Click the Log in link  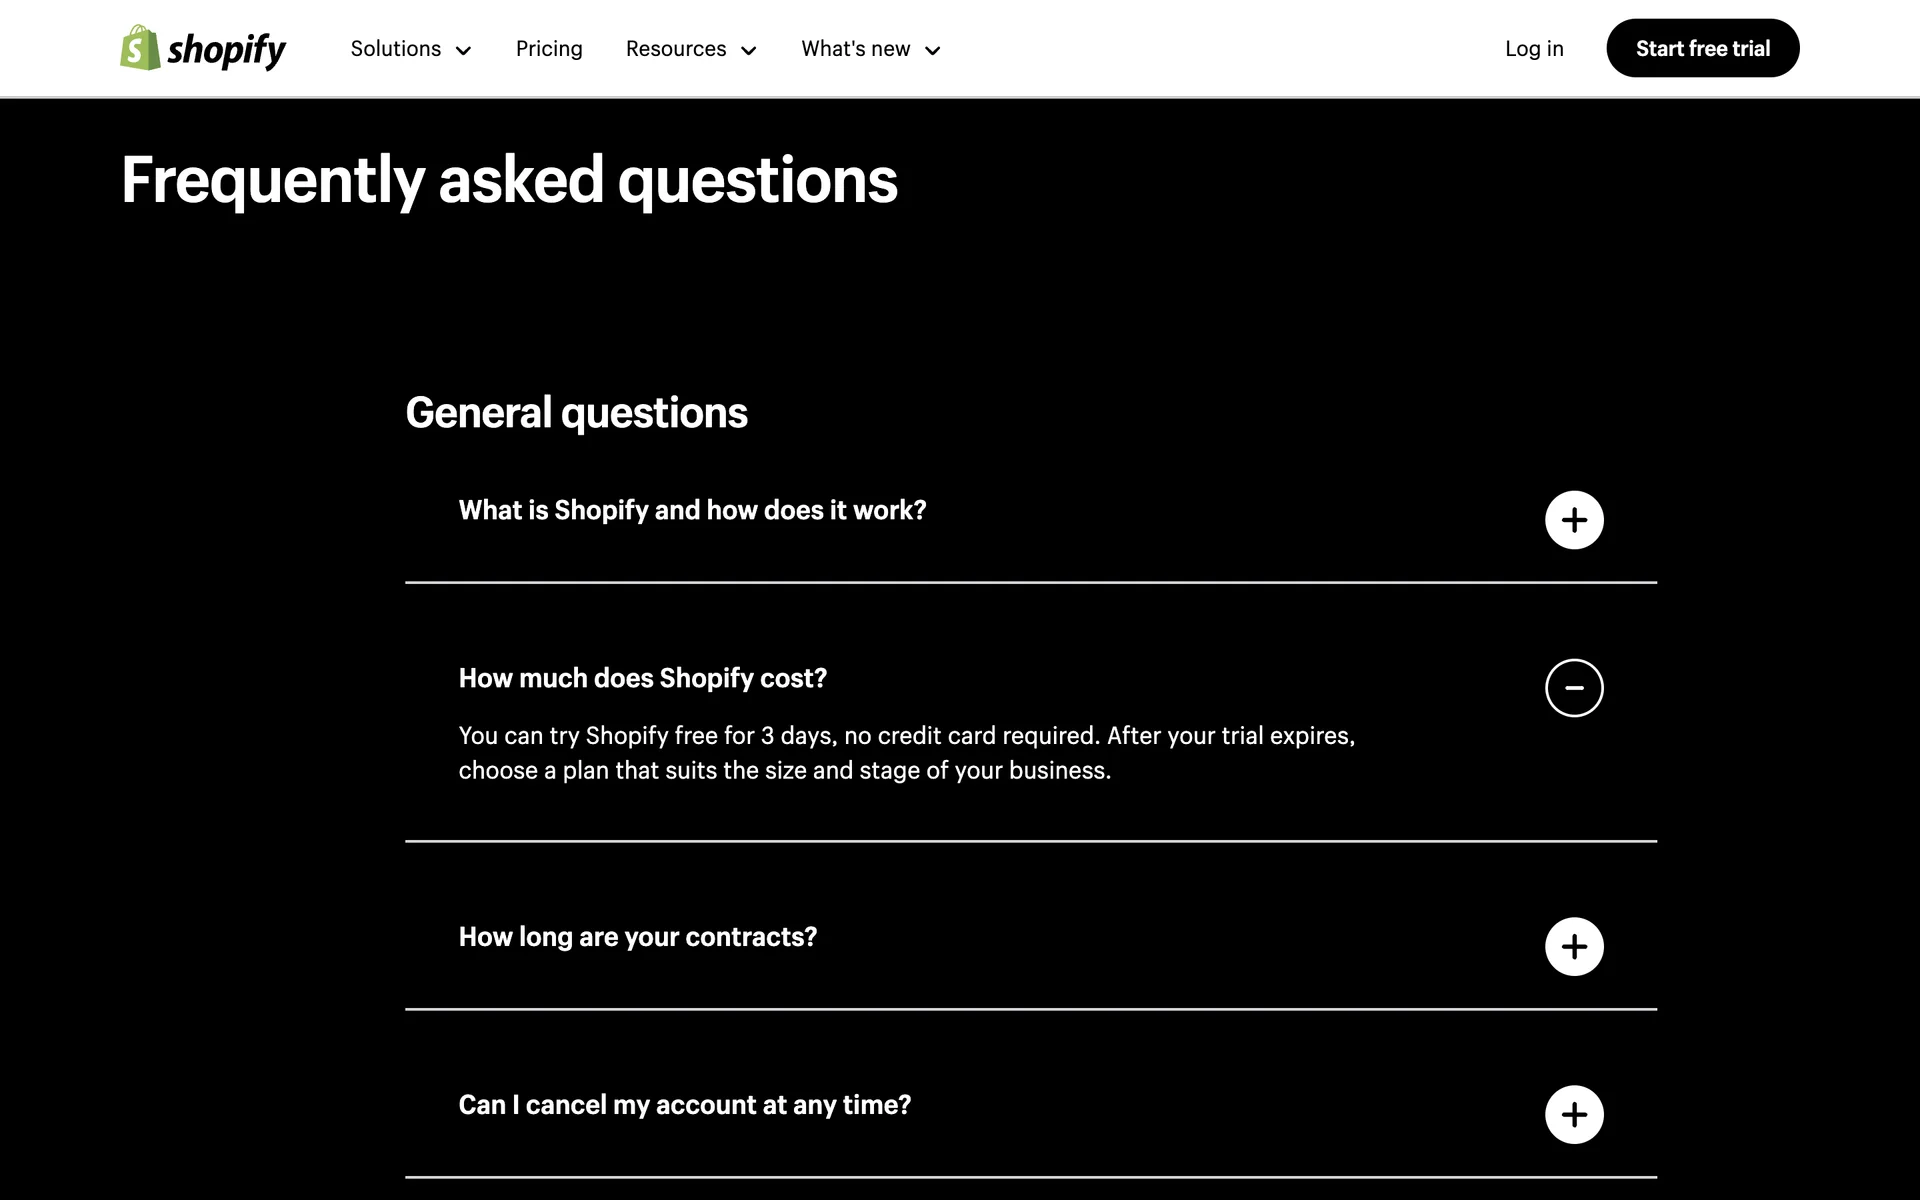[1534, 49]
